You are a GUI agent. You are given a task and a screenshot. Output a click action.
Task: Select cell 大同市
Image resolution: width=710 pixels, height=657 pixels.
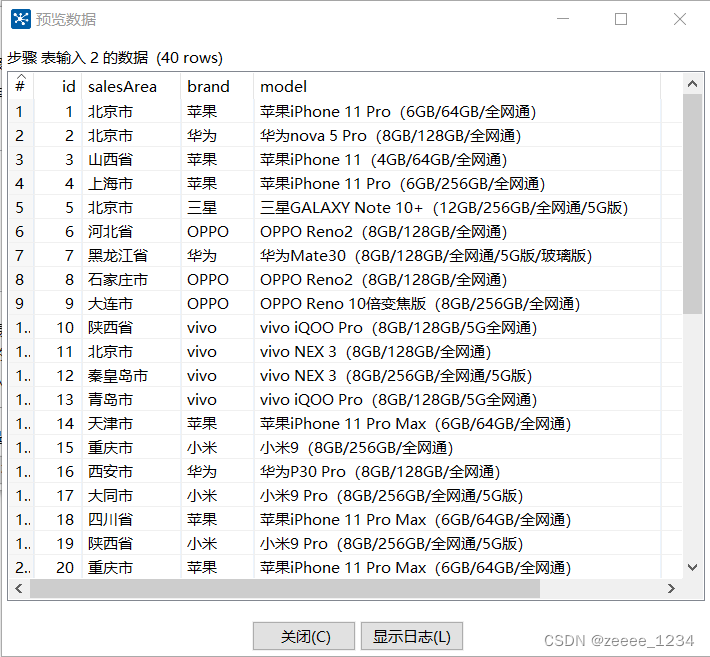coord(131,495)
